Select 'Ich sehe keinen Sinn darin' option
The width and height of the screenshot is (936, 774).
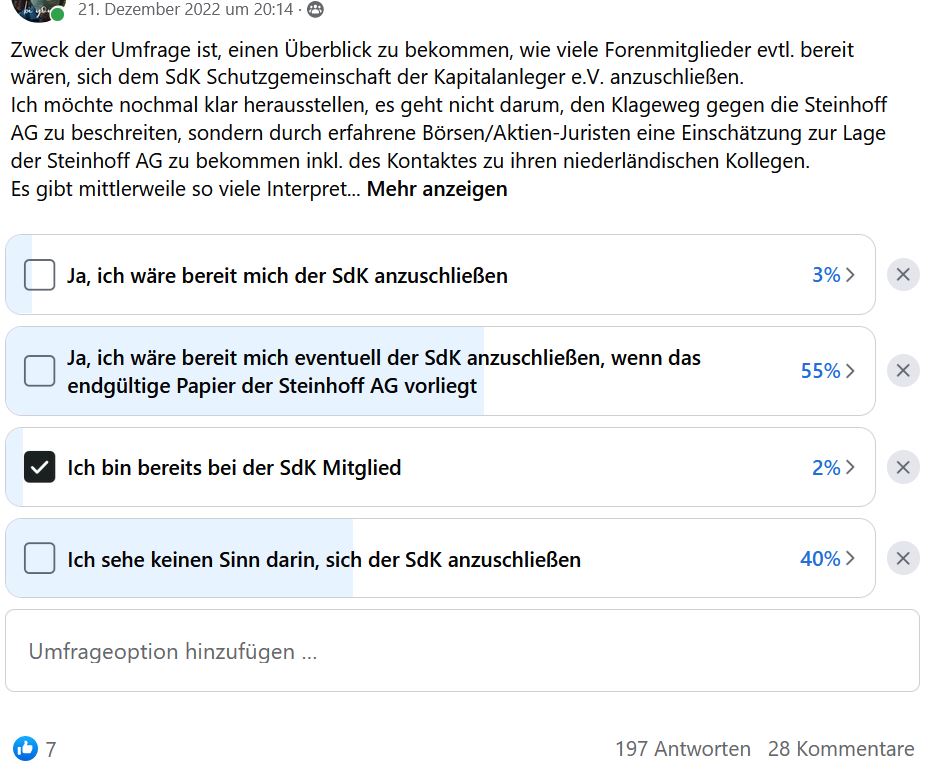pyautogui.click(x=39, y=559)
